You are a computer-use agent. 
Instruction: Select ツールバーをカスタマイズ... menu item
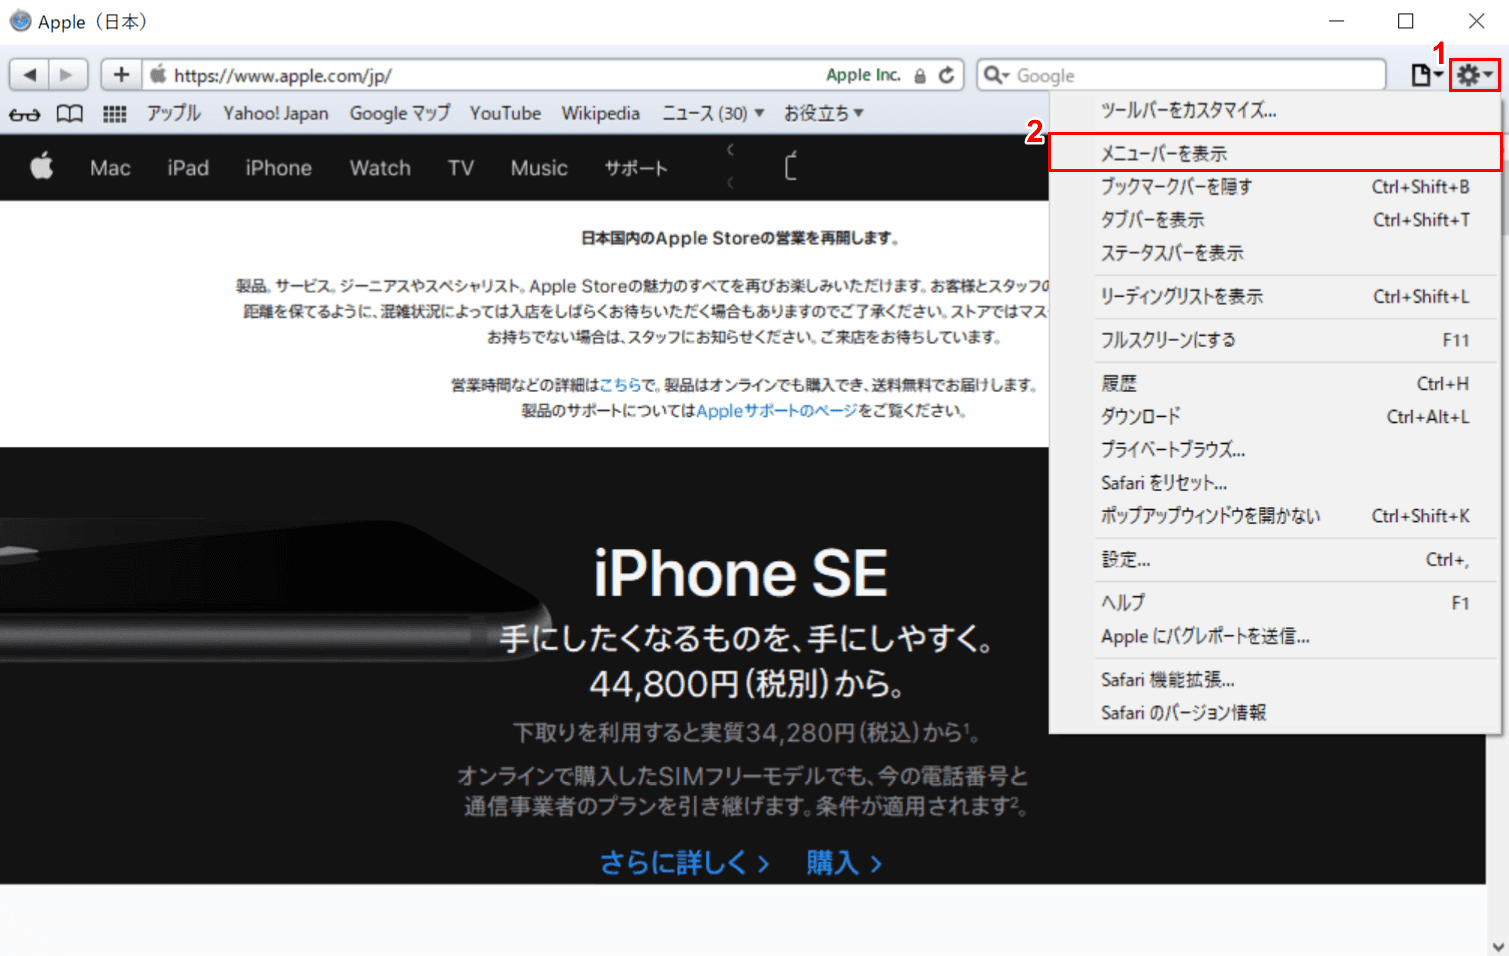point(1275,110)
